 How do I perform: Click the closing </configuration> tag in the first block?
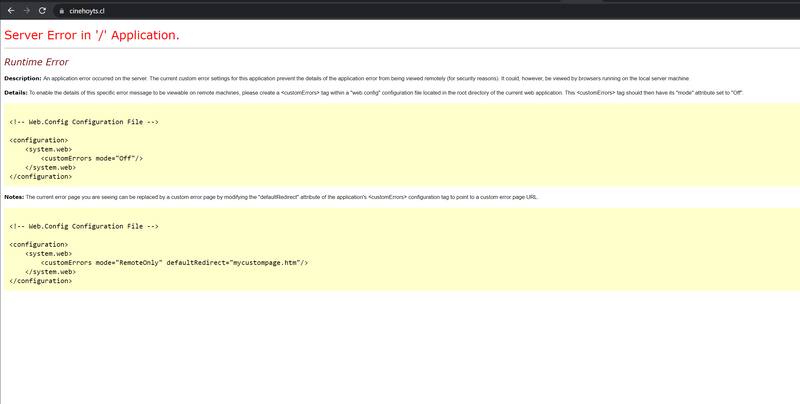40,176
